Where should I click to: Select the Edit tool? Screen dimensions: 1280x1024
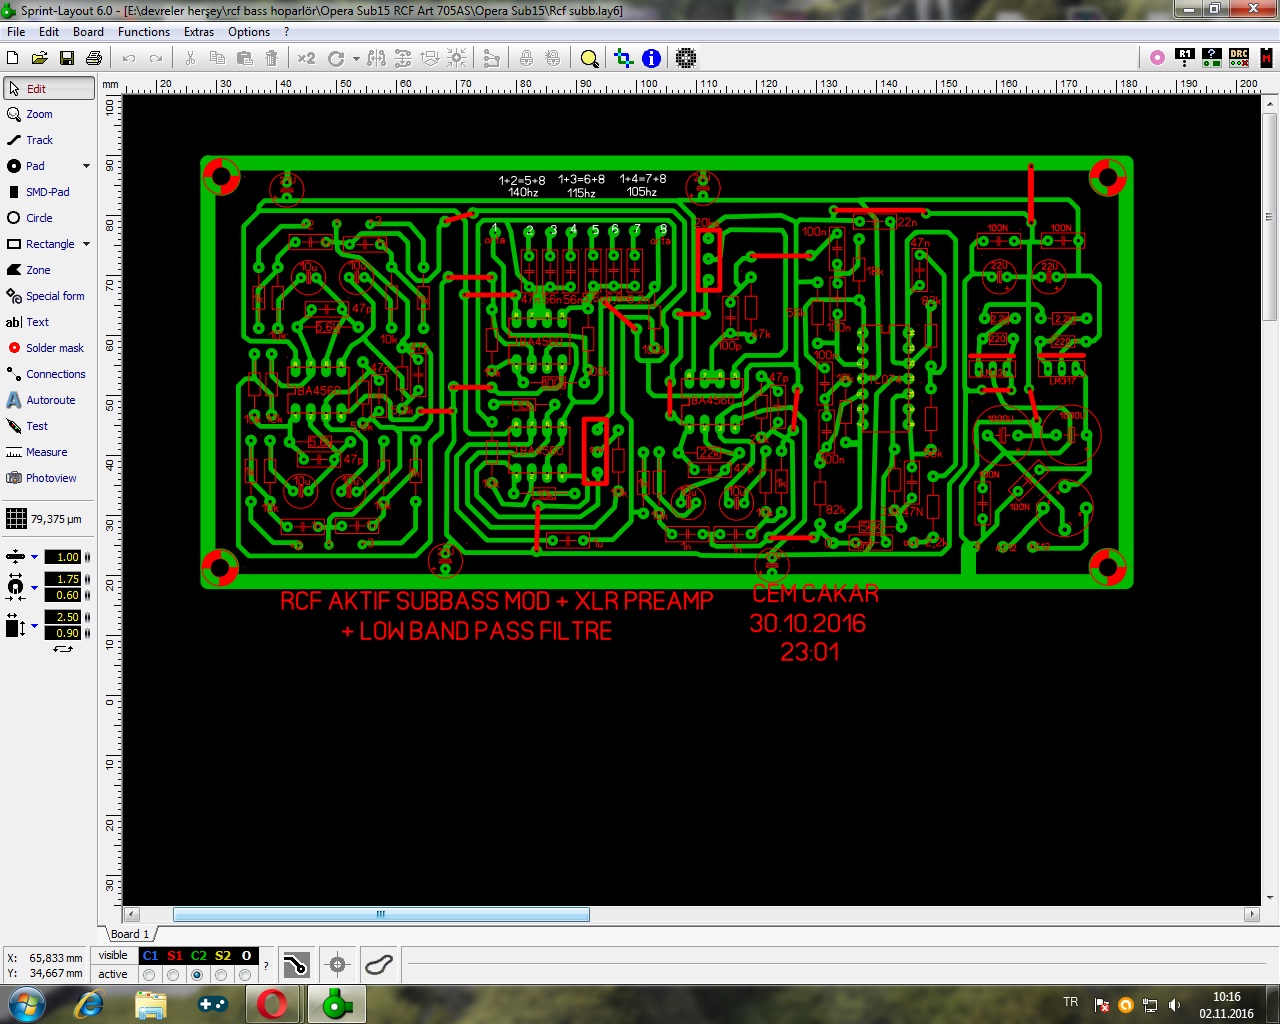pos(49,88)
